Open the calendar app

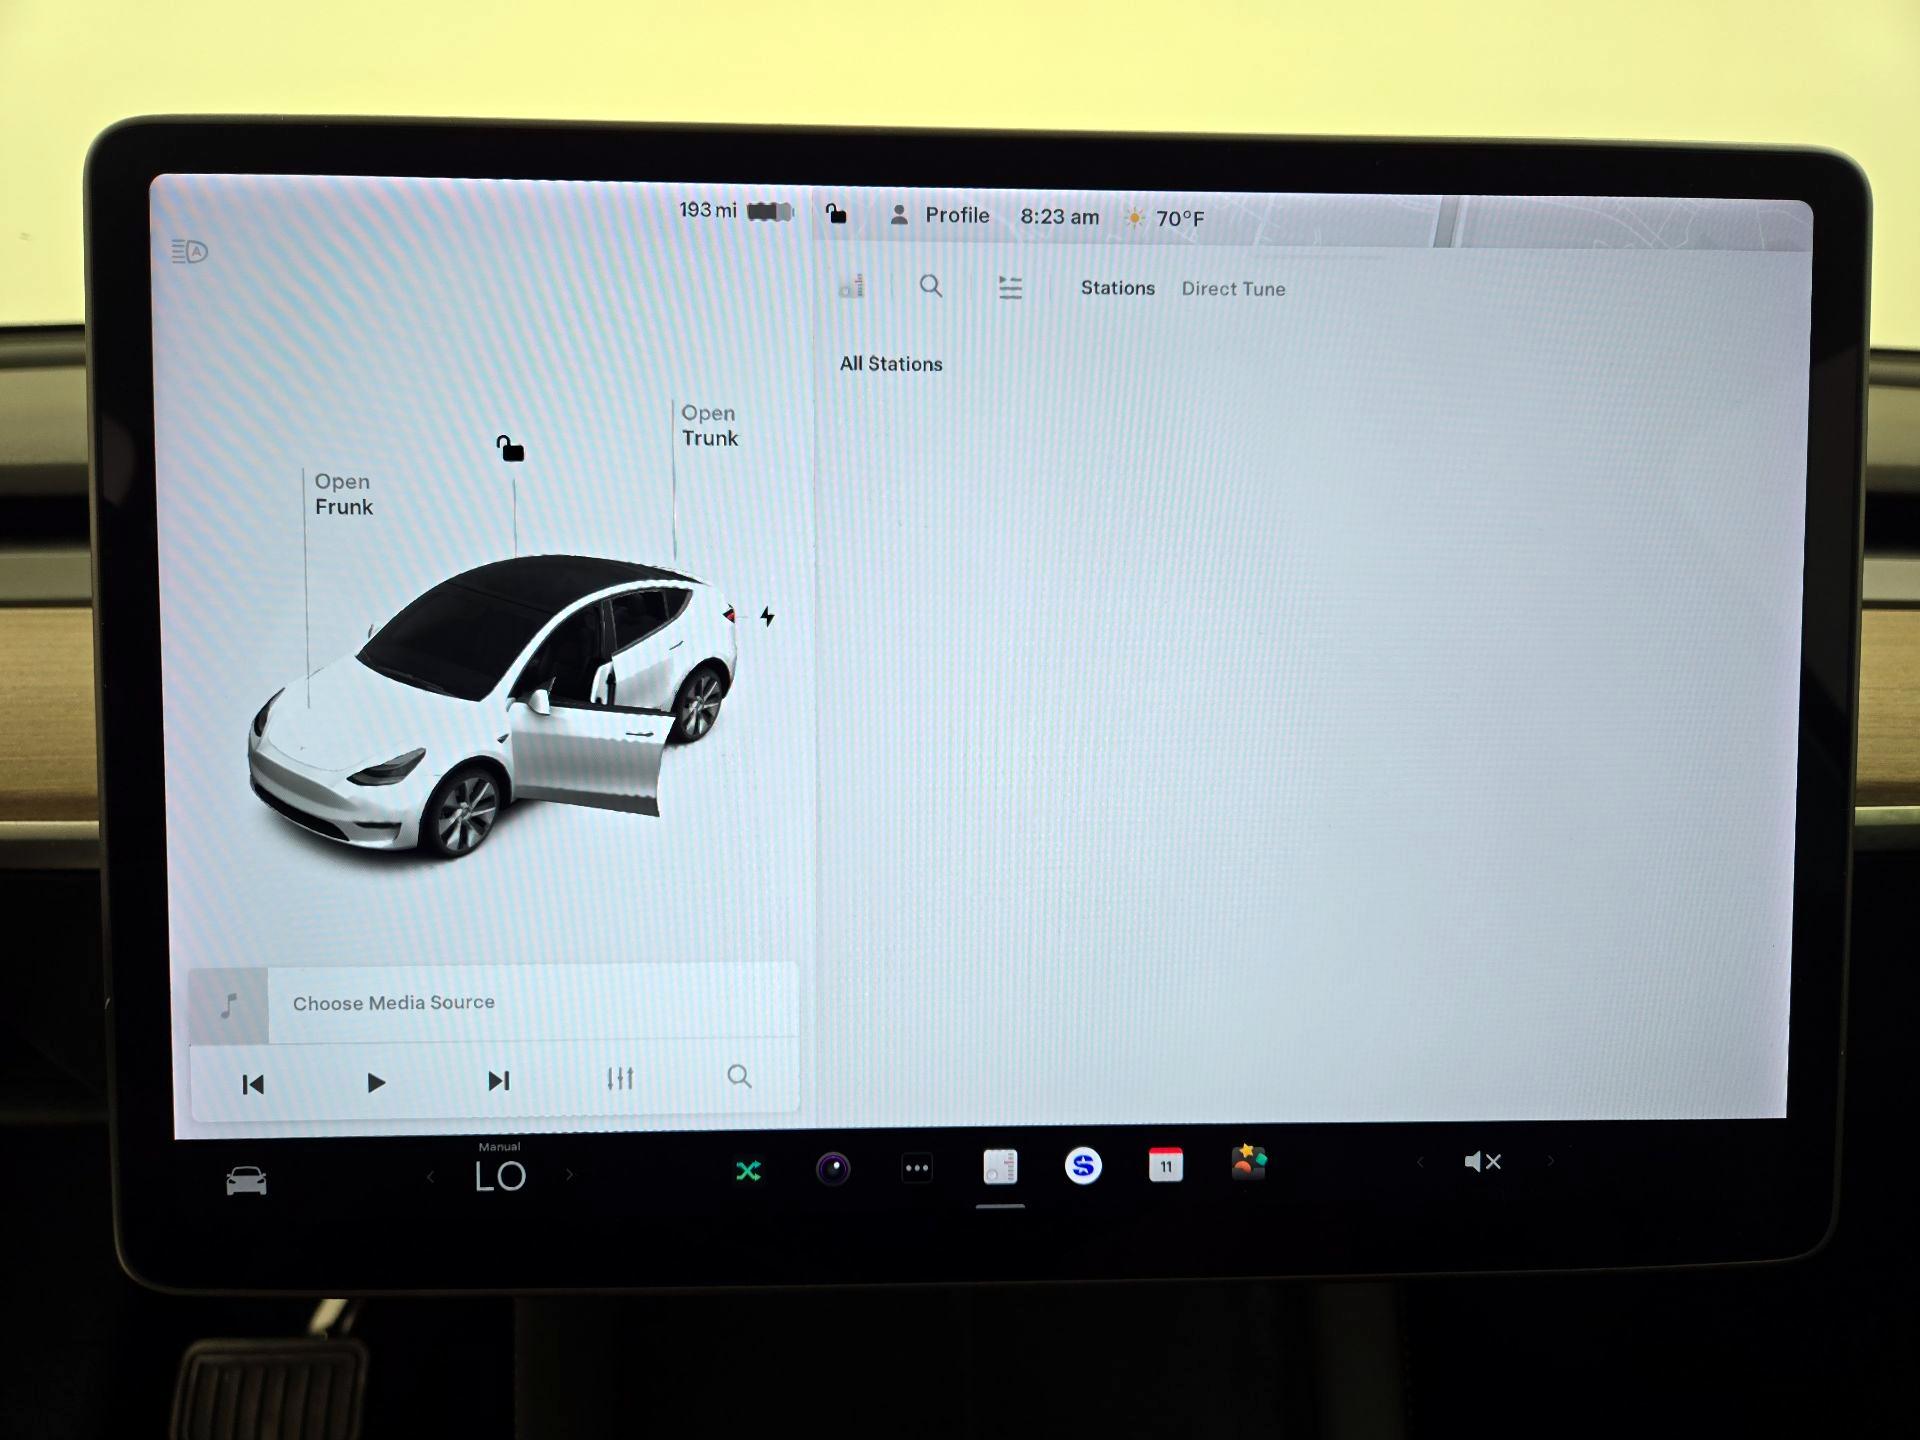click(1166, 1165)
